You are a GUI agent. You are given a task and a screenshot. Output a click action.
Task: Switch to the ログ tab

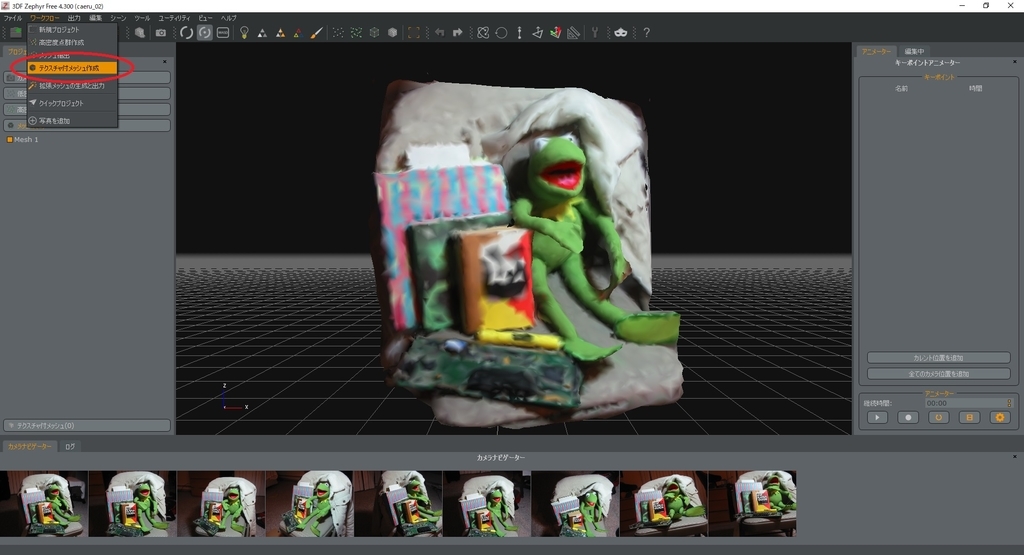pyautogui.click(x=70, y=447)
